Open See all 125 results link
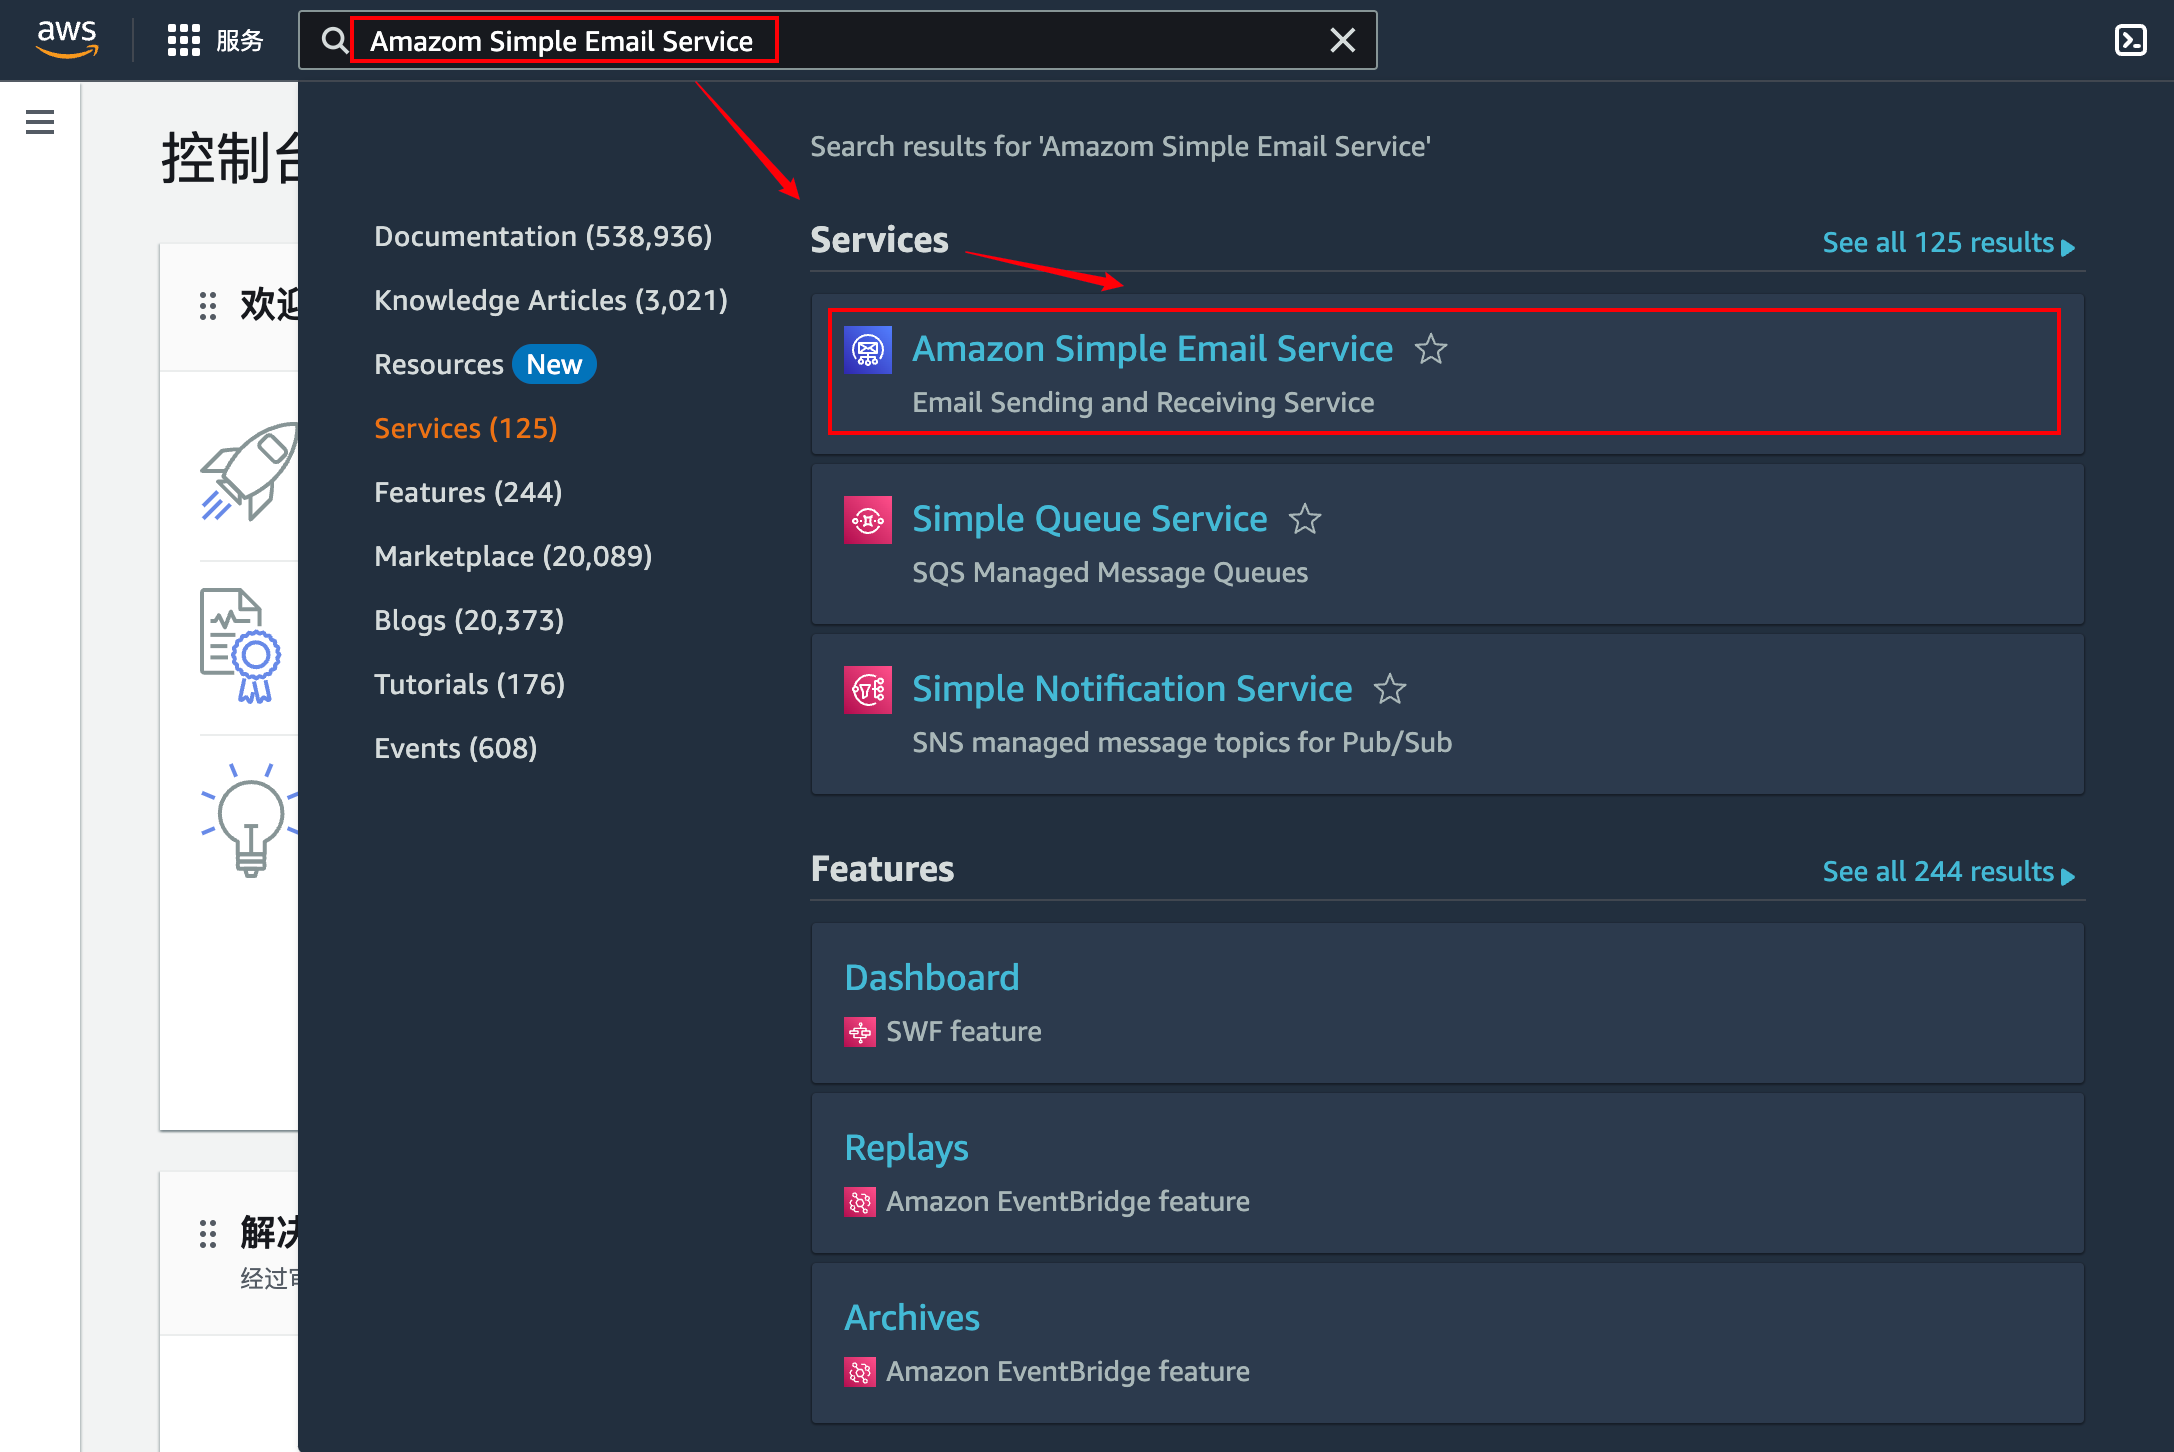The image size is (2174, 1452). click(1948, 243)
